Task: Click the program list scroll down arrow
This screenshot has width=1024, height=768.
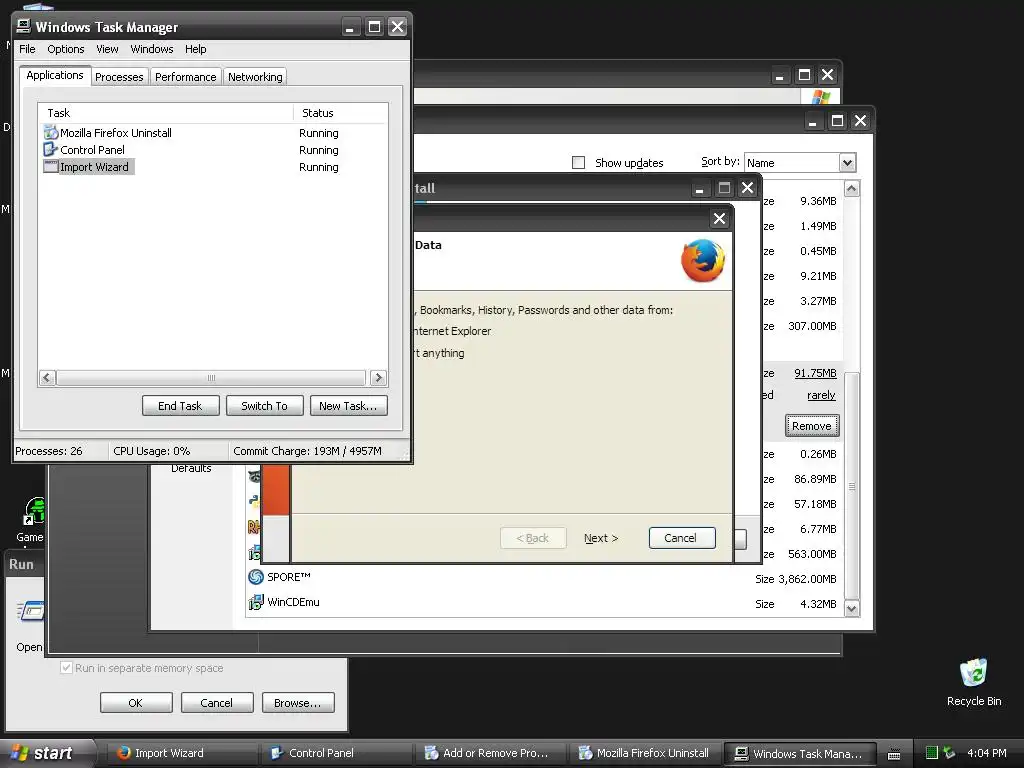Action: tap(852, 609)
